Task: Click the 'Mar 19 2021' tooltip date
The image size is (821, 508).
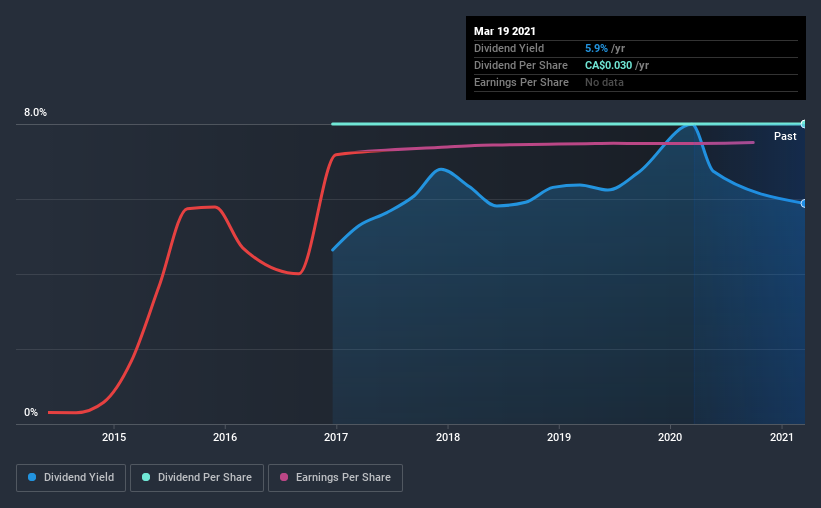Action: pyautogui.click(x=505, y=31)
